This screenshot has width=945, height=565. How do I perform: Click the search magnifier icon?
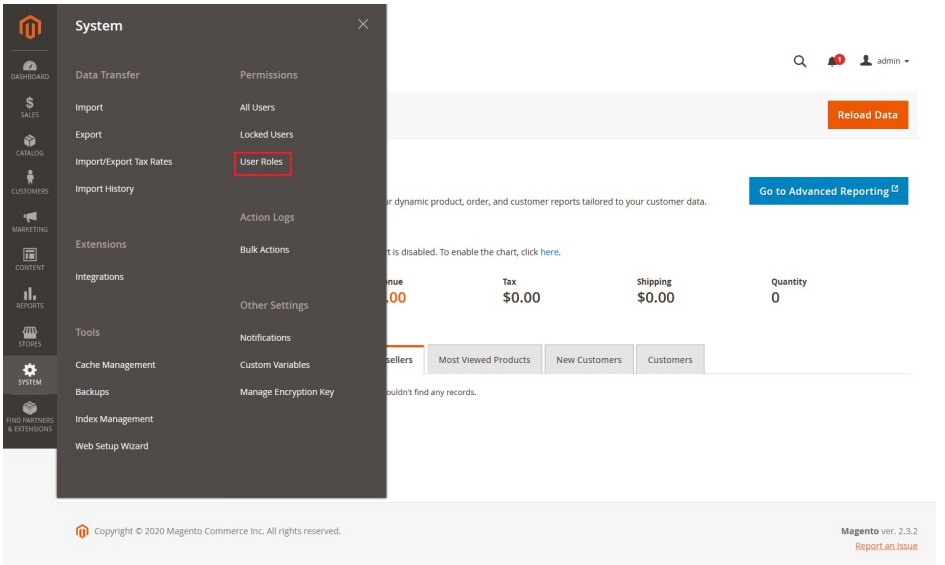(x=800, y=61)
